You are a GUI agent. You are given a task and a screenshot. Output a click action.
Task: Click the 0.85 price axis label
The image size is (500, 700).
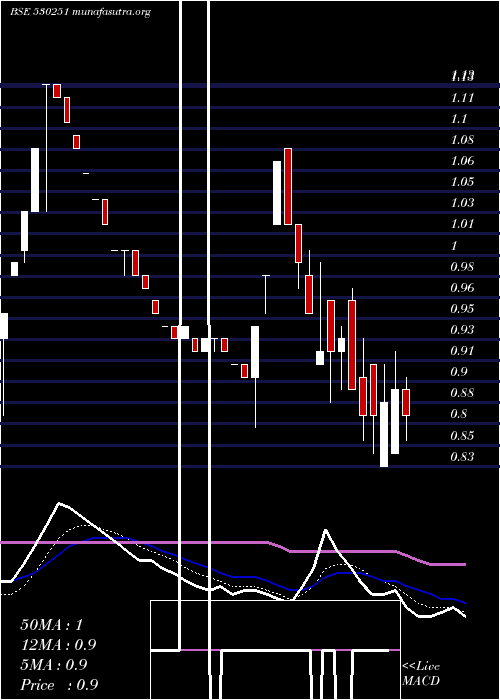[x=462, y=435]
